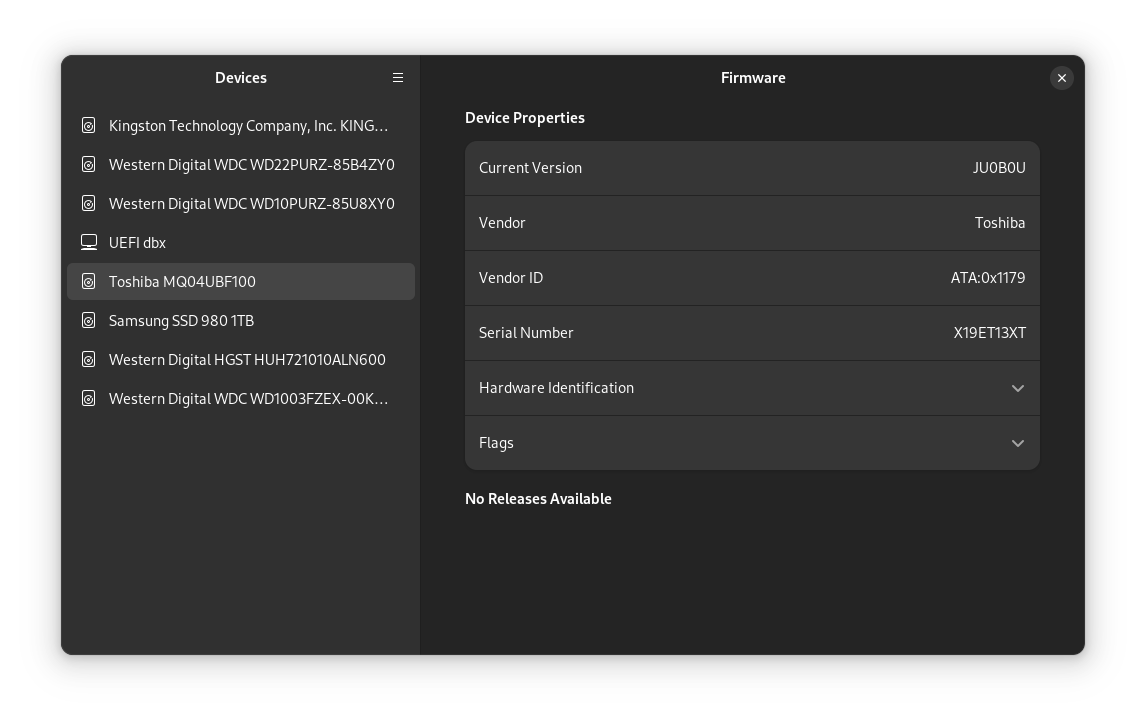Click the No Releases Available text
The width and height of the screenshot is (1146, 722).
pos(538,498)
